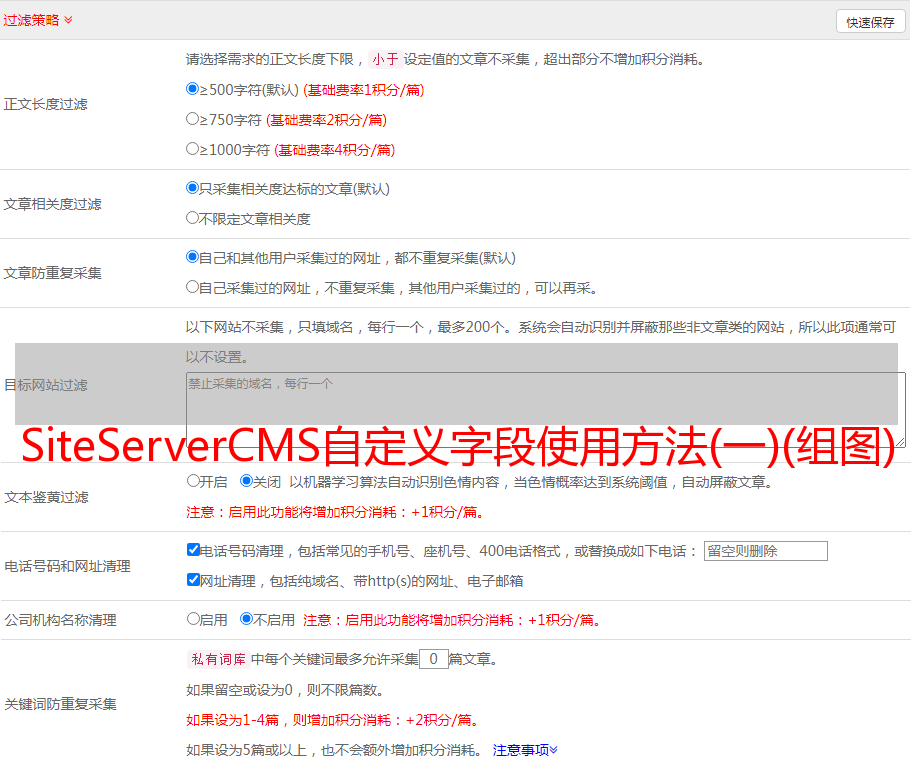Collapse the 过滤策略 section header
Screen dimensions: 912x768
[x=38, y=20]
